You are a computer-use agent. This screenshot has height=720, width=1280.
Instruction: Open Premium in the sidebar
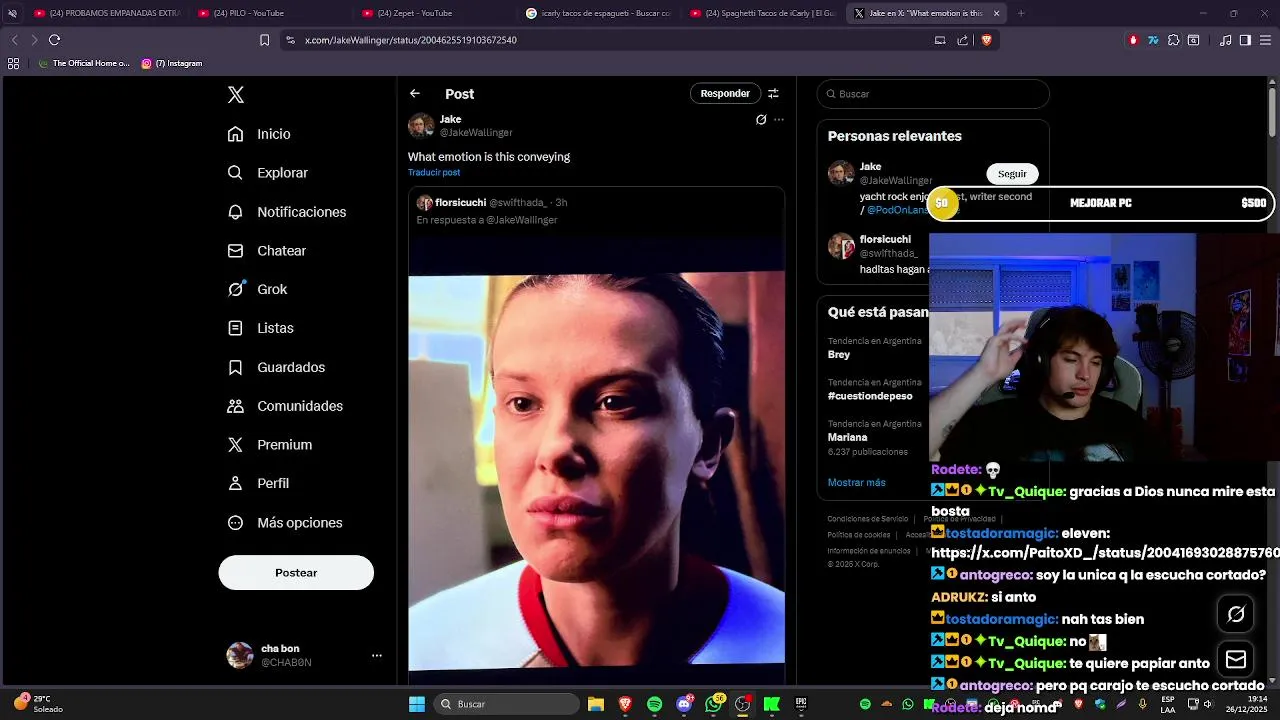(269, 445)
